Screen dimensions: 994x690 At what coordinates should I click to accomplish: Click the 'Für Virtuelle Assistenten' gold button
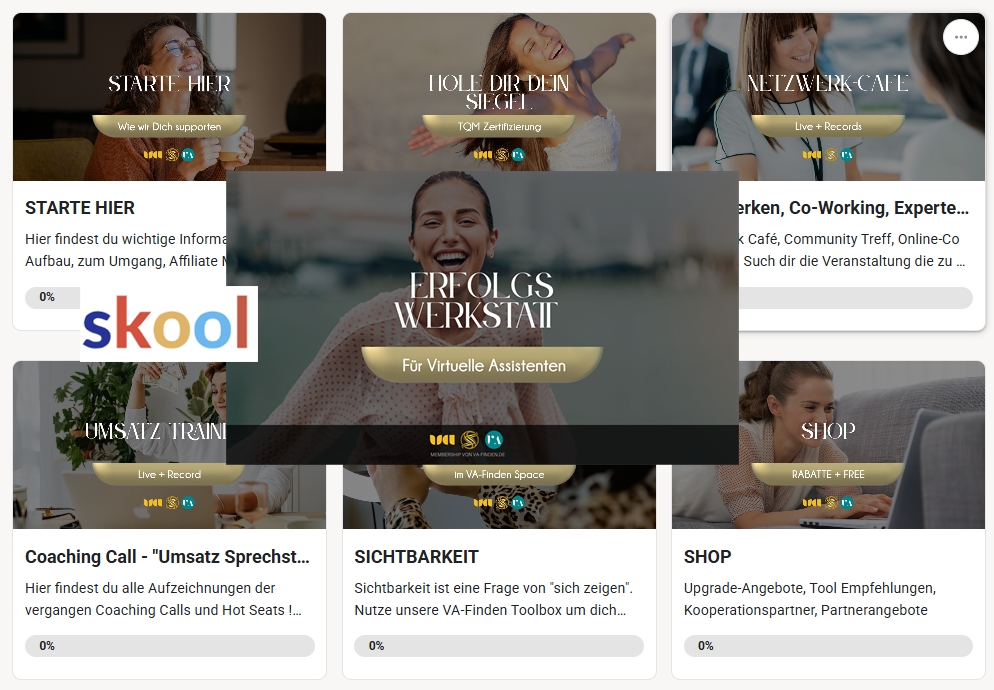(x=483, y=365)
